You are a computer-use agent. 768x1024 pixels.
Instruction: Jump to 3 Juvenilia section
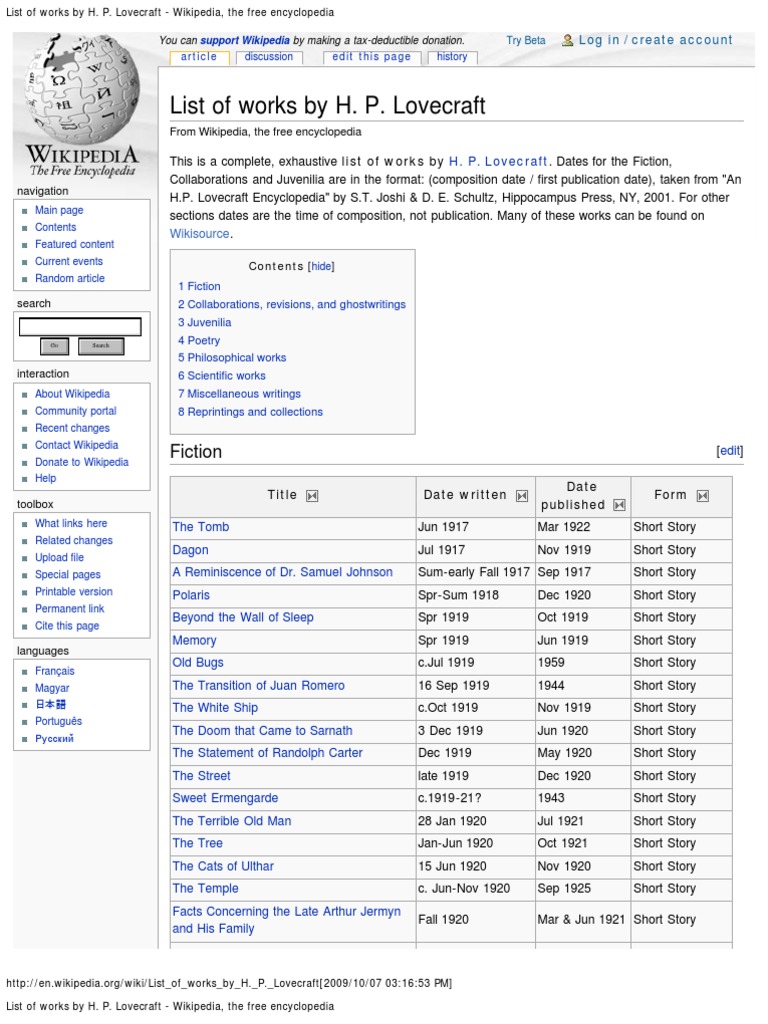[x=204, y=323]
